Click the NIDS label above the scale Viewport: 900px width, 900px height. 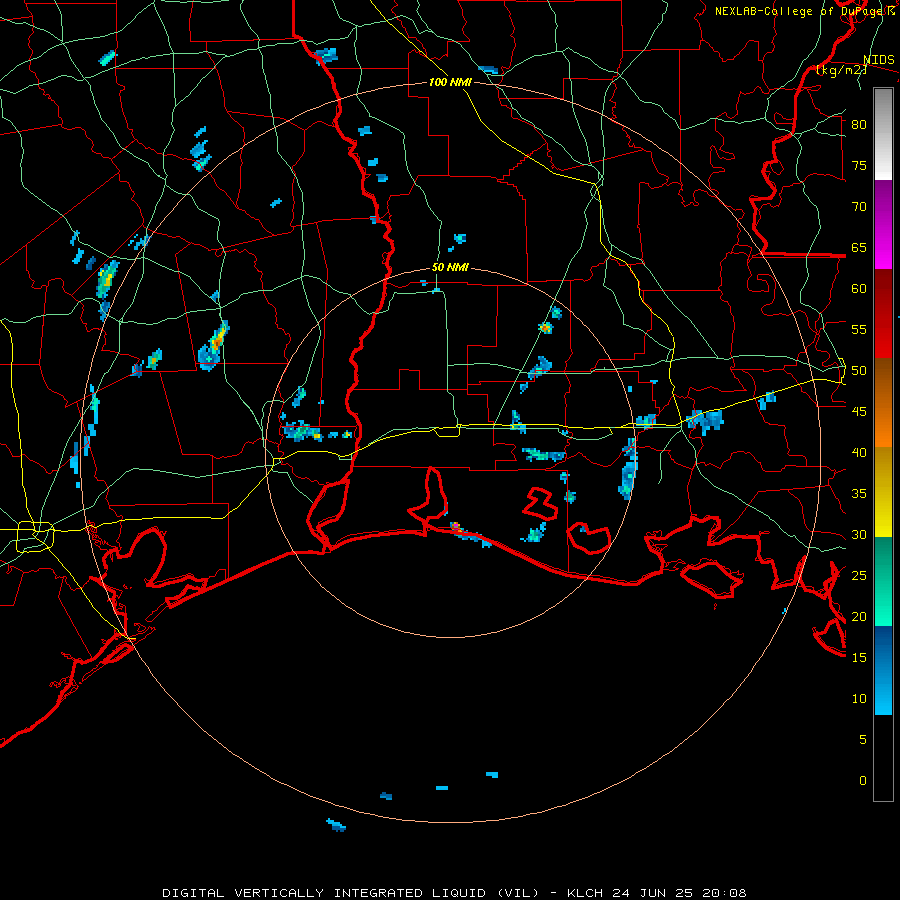click(x=879, y=60)
